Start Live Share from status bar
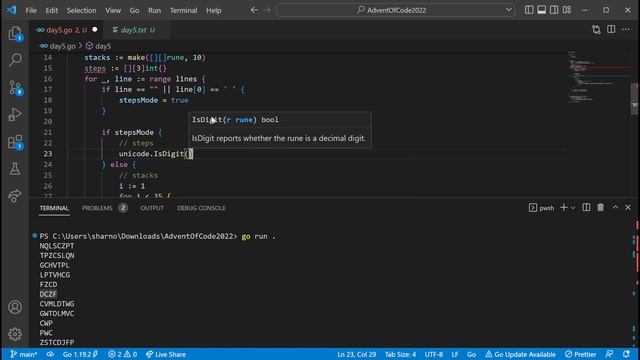This screenshot has height=360, width=640. point(166,354)
